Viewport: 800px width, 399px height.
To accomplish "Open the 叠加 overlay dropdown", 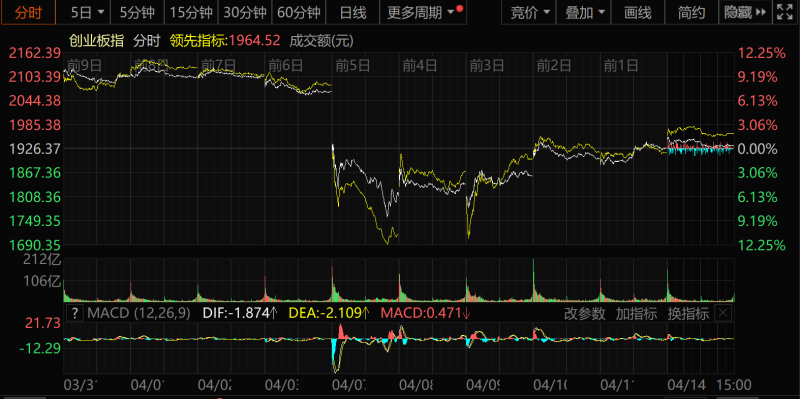I will (x=584, y=13).
